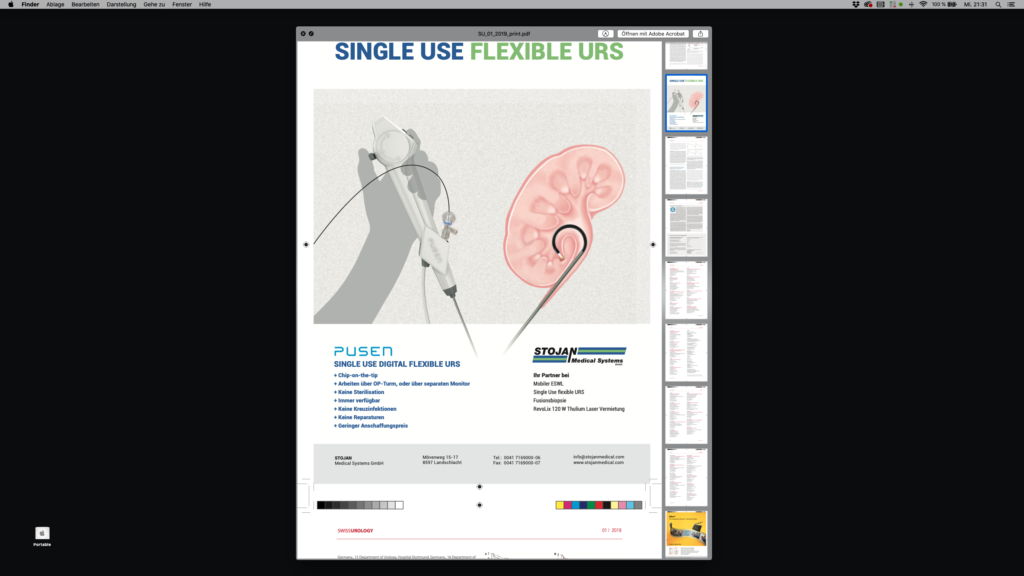
Task: Click Öffnen mit Adobe Acrobat button
Action: tap(652, 33)
